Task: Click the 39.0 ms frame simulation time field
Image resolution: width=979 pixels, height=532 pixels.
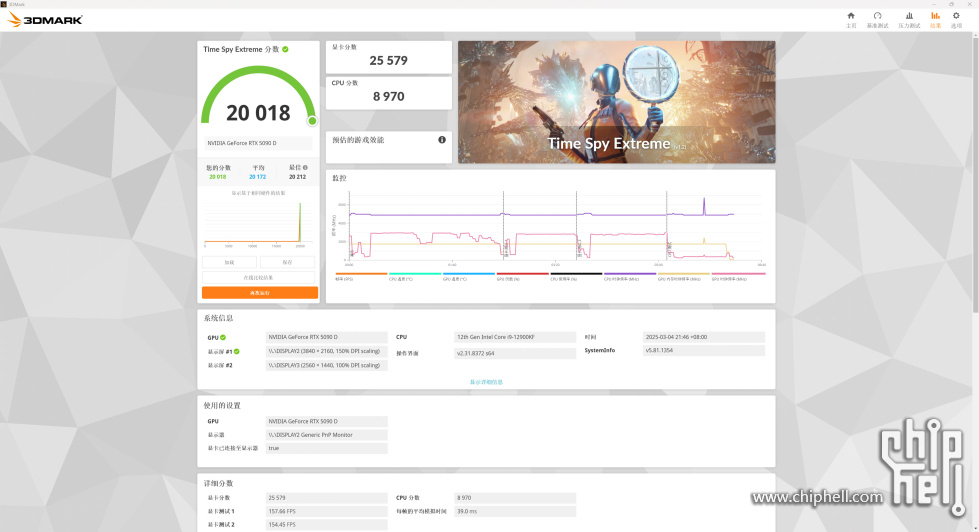Action: (x=515, y=511)
